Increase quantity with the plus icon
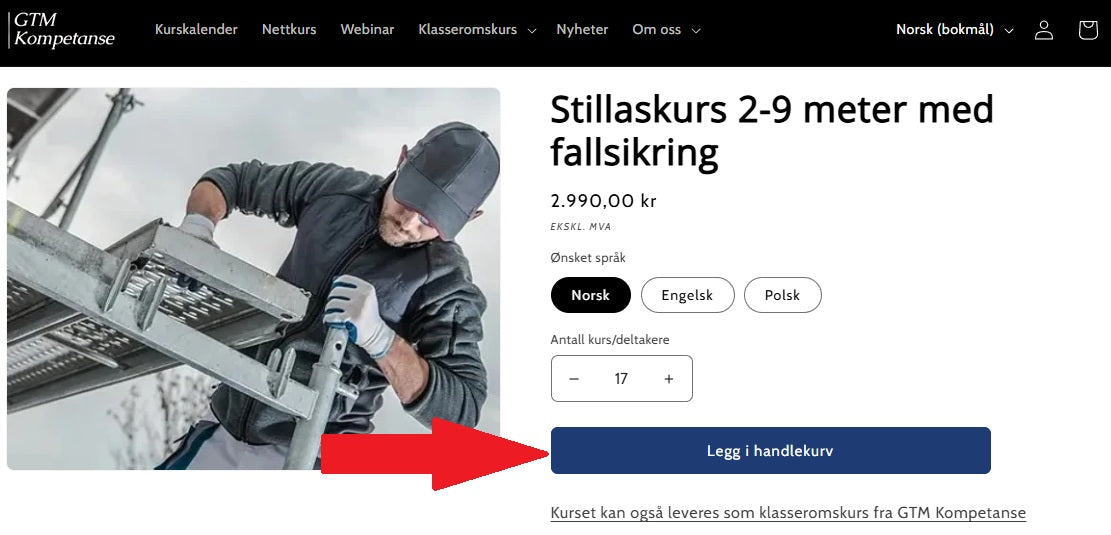Viewport: 1111px width, 535px height. [x=669, y=379]
